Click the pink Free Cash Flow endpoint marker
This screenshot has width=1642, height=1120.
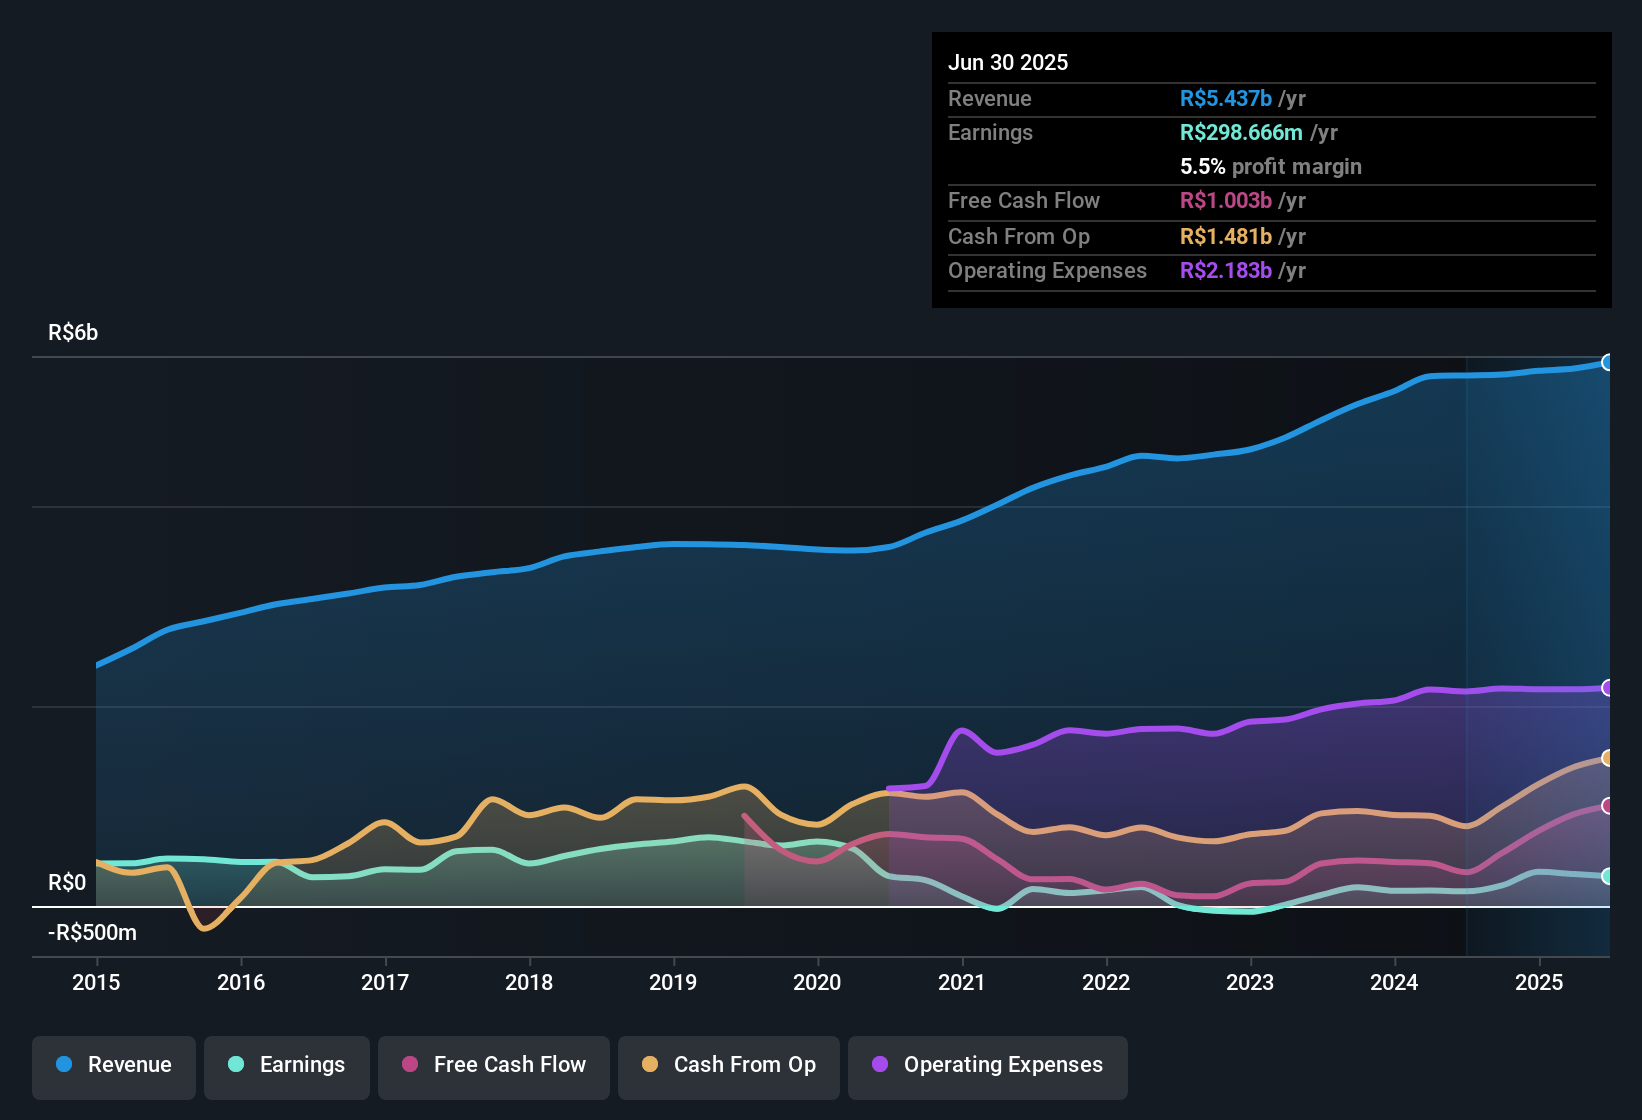(1608, 805)
